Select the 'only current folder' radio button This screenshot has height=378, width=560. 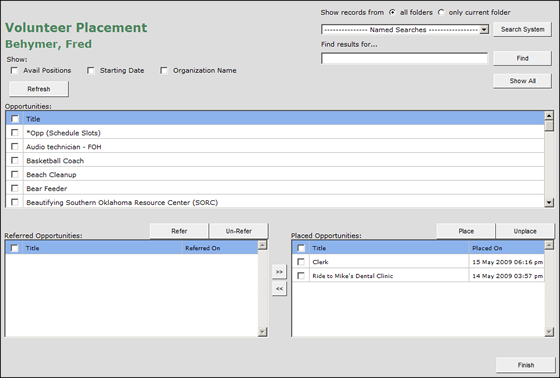441,13
